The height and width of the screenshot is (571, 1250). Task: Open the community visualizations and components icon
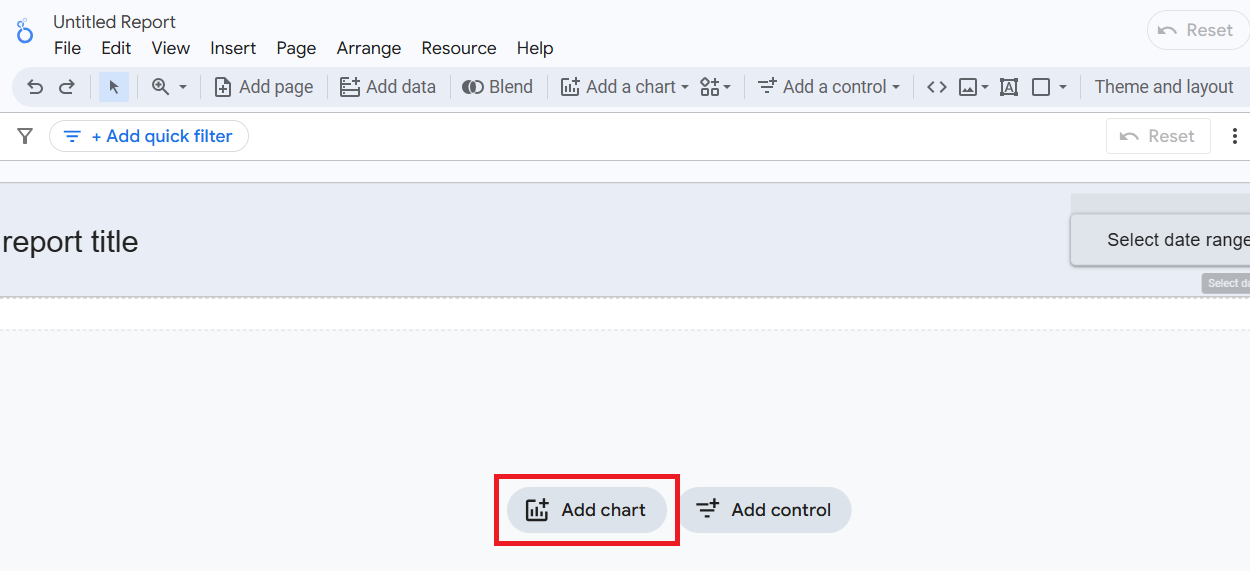pos(715,87)
